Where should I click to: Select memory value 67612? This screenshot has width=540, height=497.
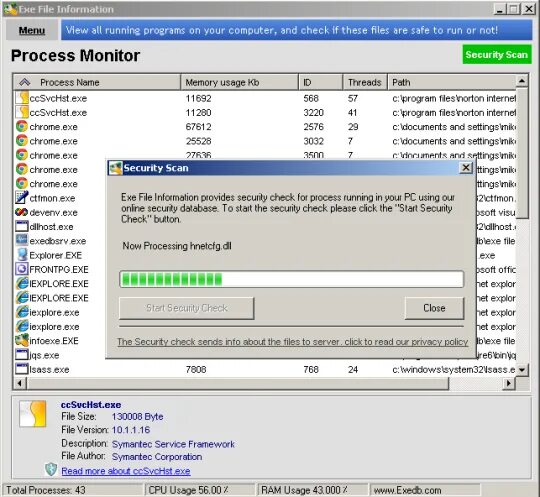coord(198,127)
